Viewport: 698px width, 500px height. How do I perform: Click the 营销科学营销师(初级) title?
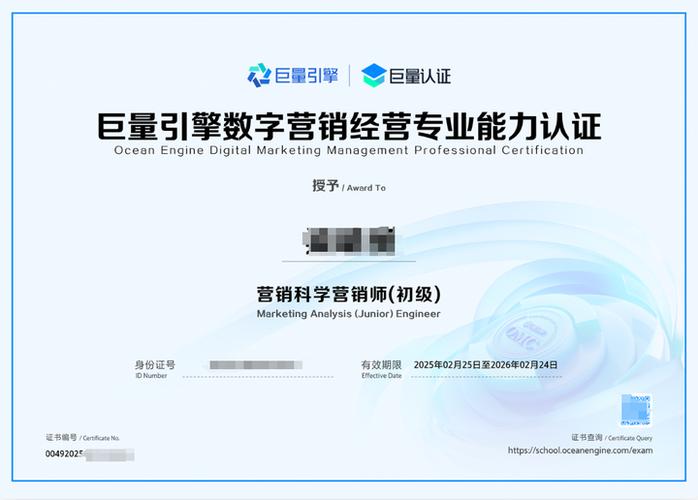point(349,294)
